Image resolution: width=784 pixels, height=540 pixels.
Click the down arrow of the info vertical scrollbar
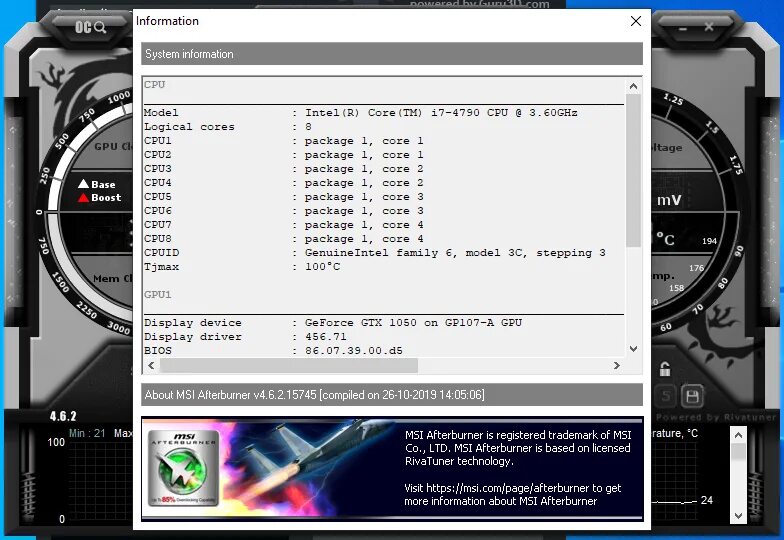pyautogui.click(x=633, y=348)
